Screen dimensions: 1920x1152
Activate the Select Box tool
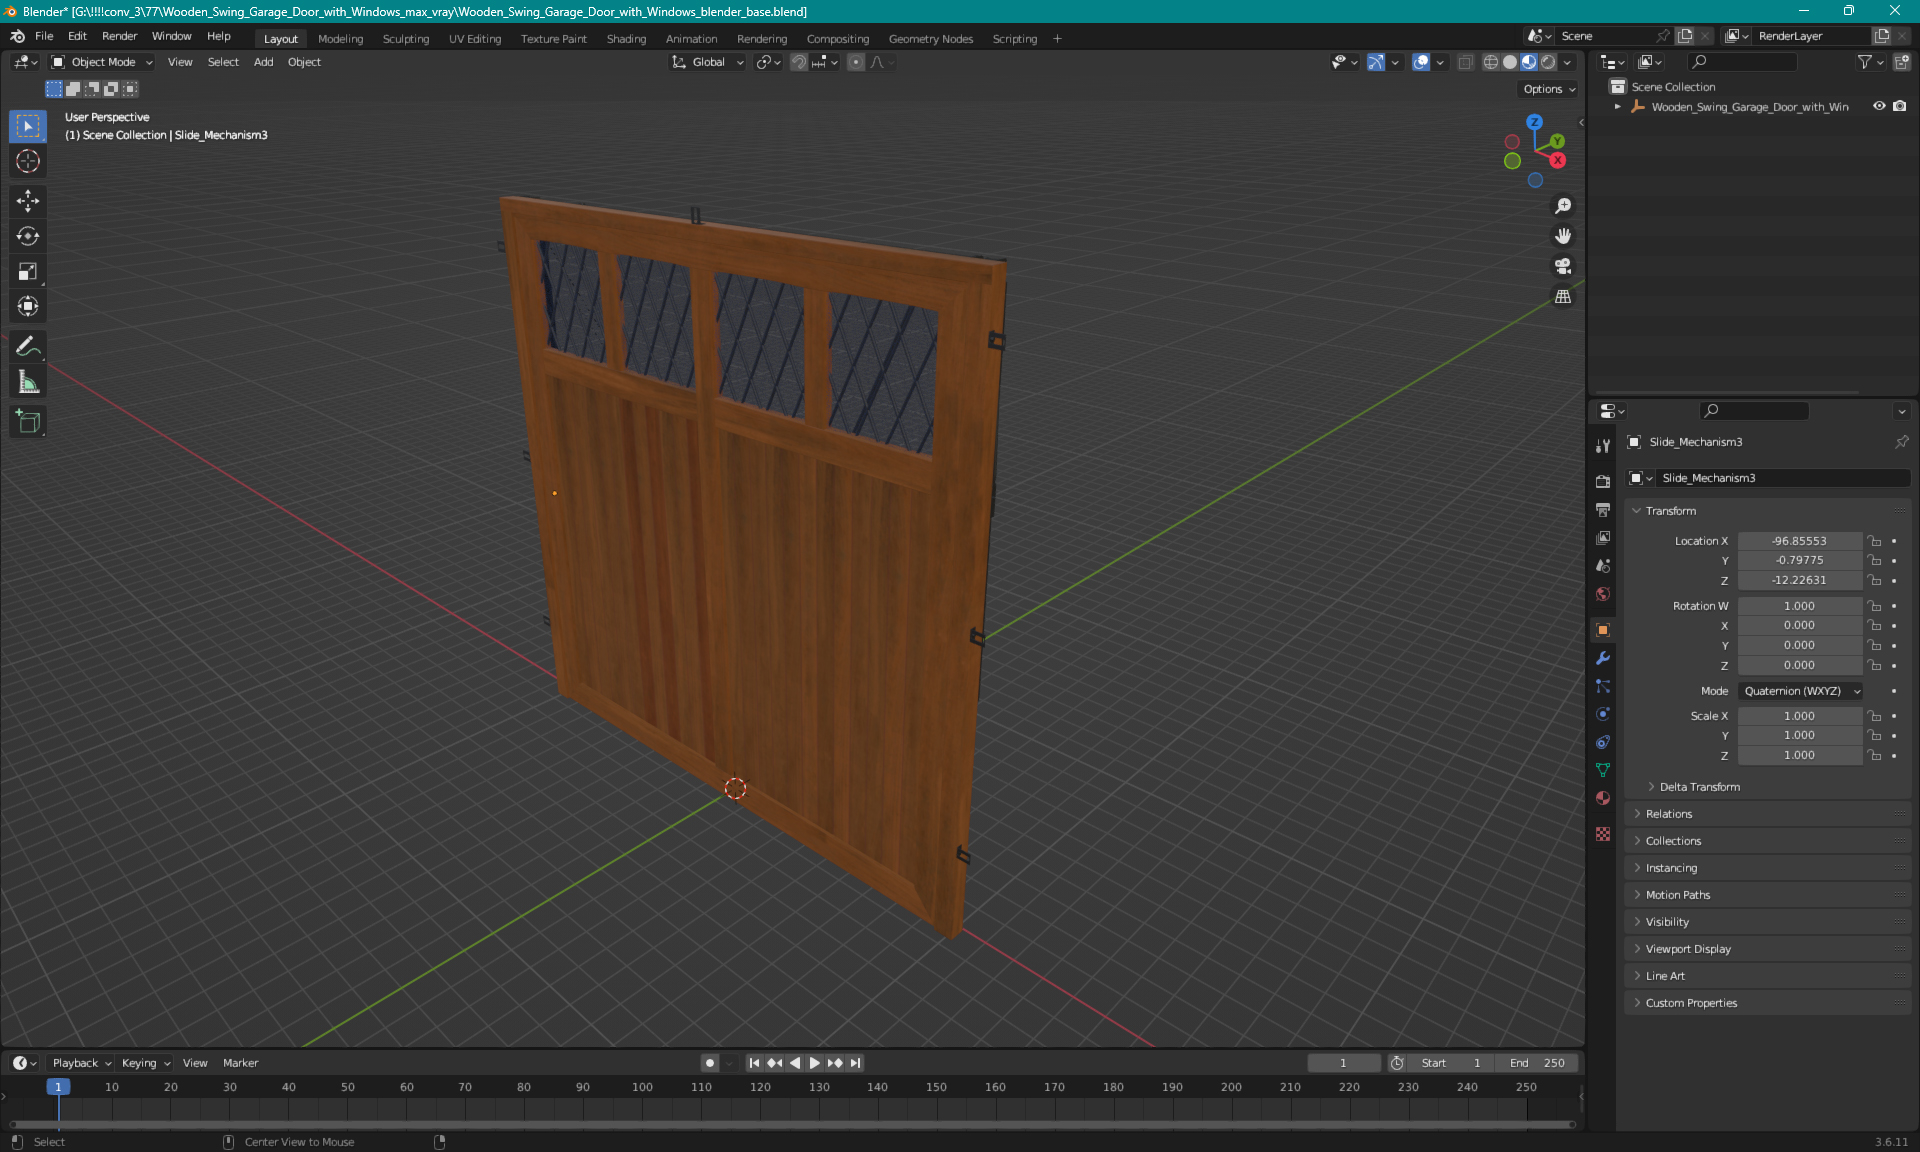tap(28, 126)
